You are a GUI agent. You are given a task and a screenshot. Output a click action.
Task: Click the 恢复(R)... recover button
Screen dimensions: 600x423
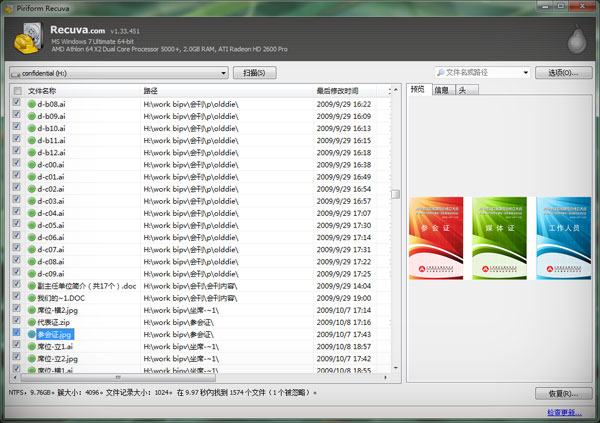(x=563, y=394)
